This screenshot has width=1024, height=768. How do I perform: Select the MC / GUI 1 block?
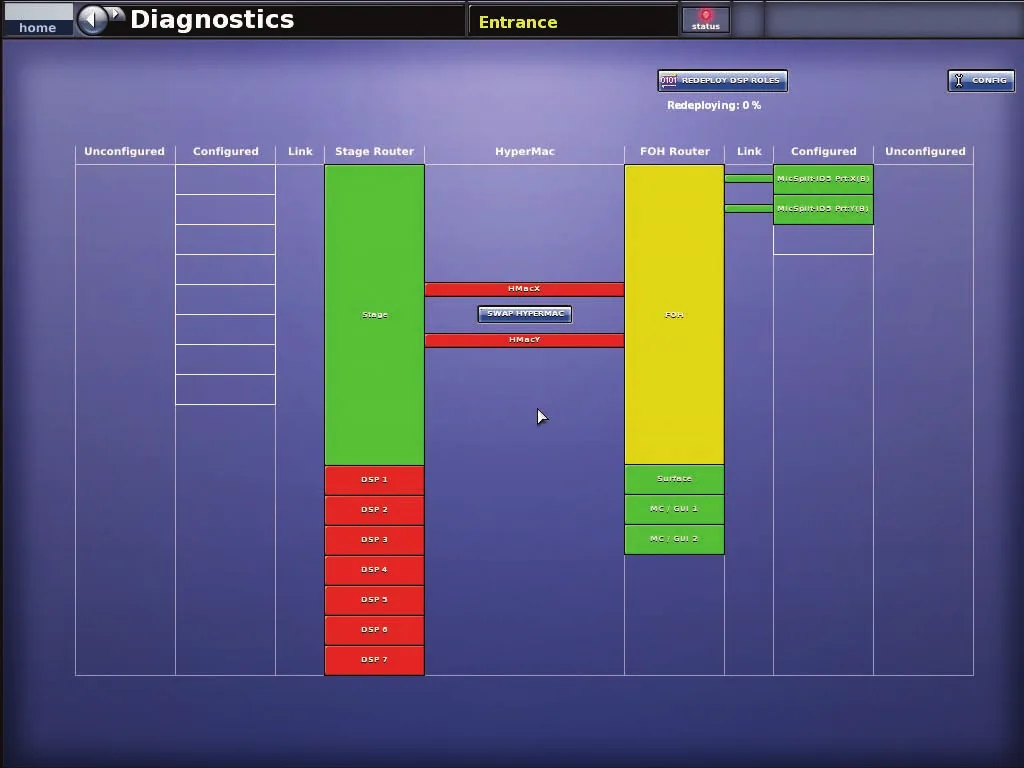(674, 509)
